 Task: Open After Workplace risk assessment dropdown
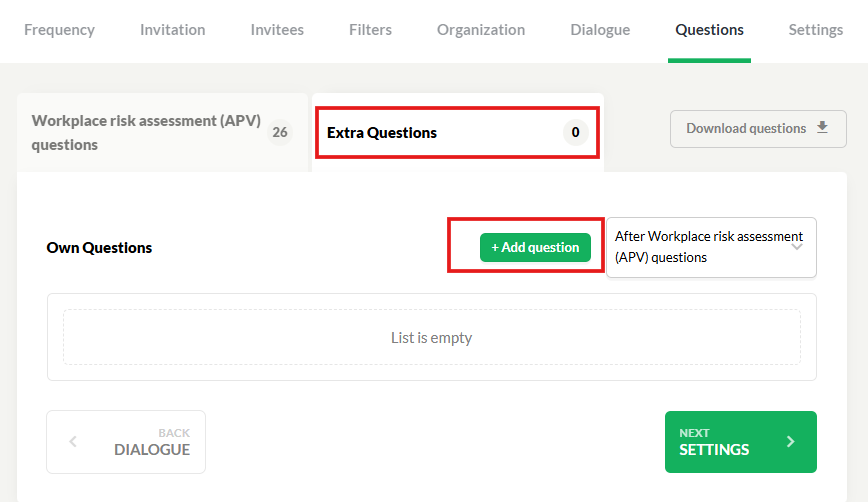click(711, 247)
